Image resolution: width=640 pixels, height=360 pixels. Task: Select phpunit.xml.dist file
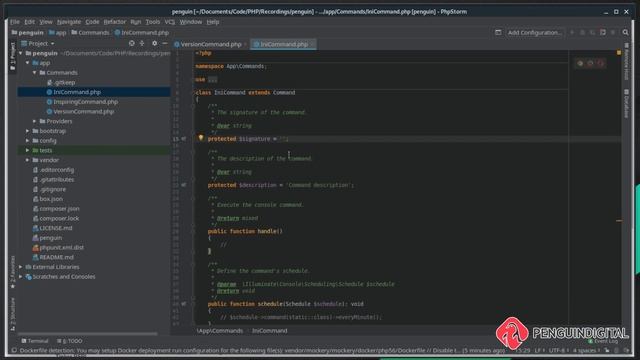coord(61,247)
